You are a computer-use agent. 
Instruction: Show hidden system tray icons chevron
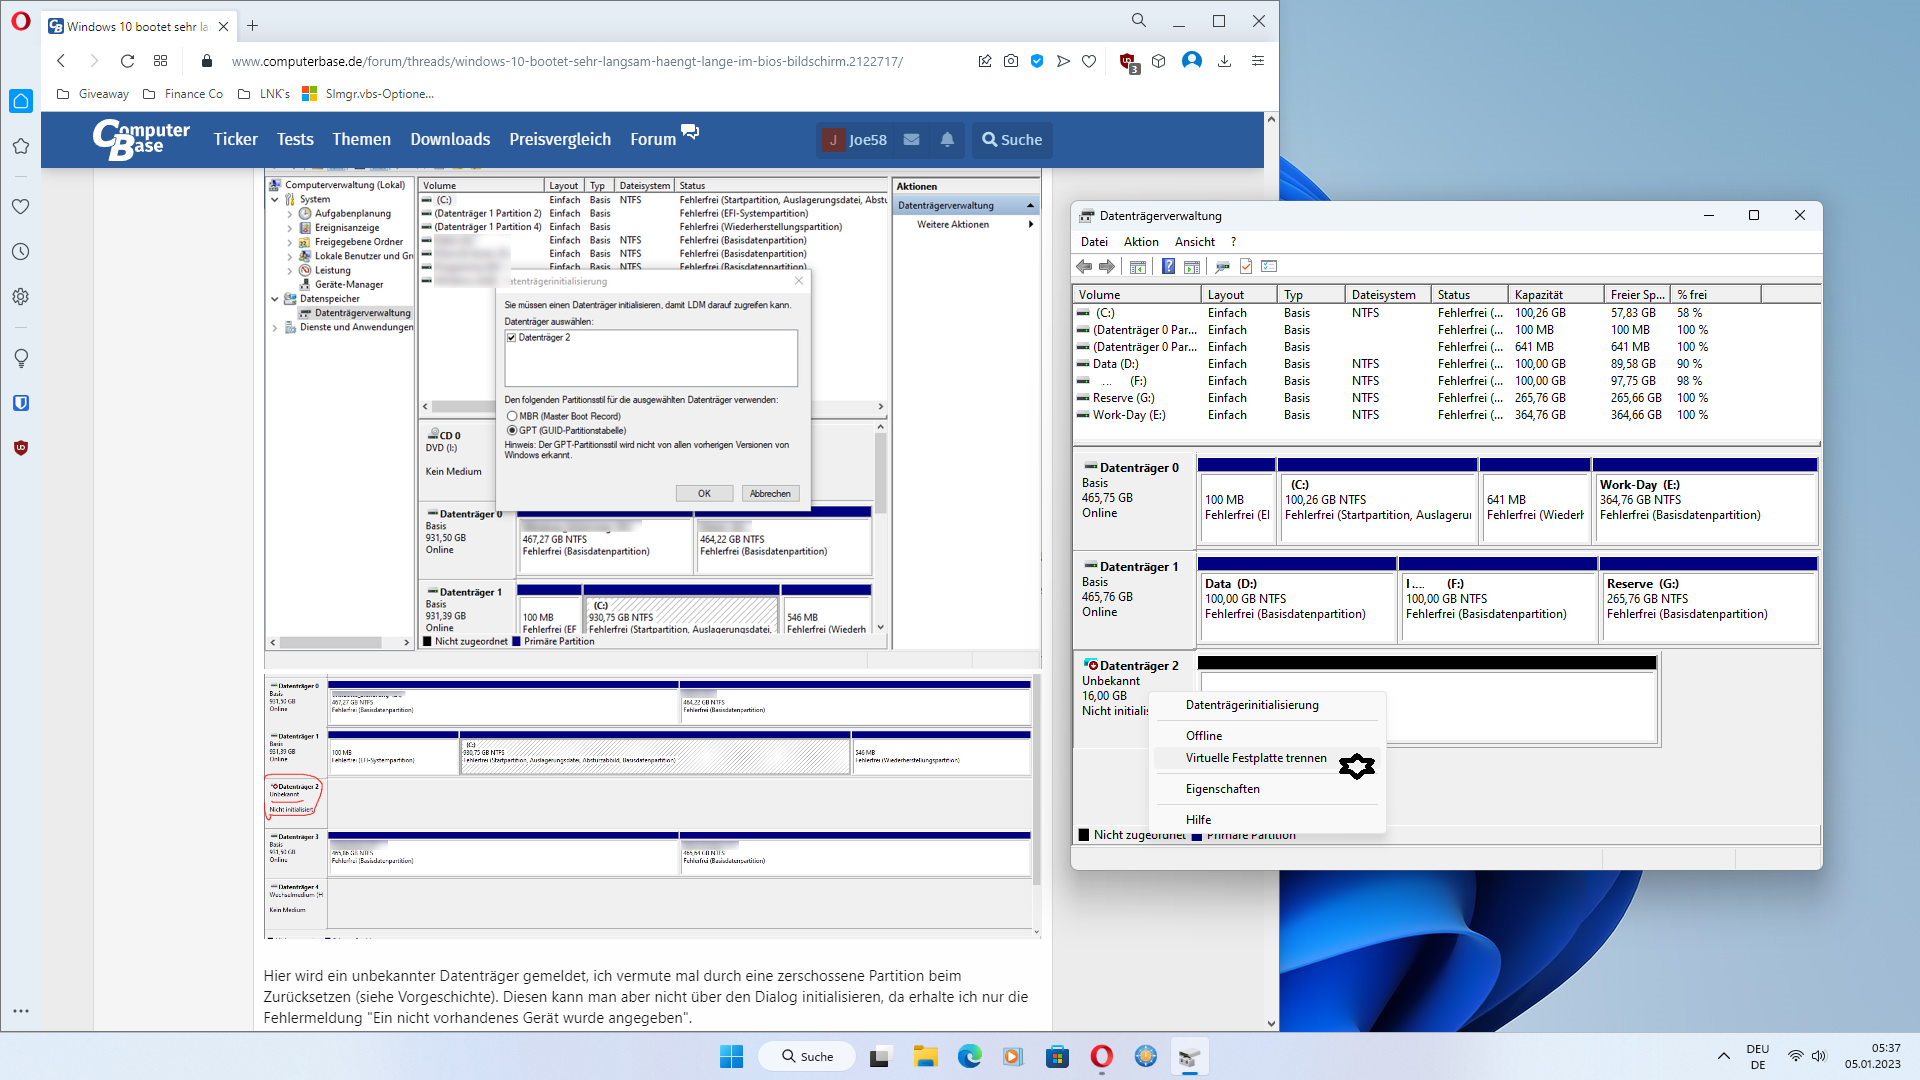coord(1723,1056)
